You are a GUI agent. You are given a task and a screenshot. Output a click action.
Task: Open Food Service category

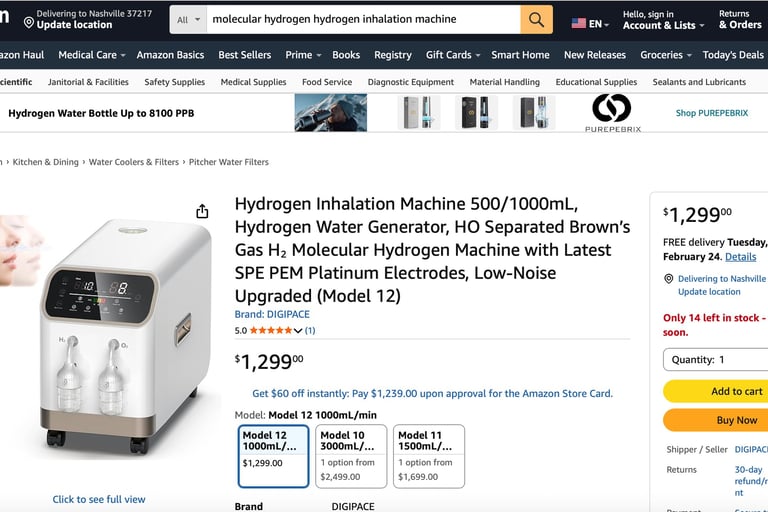pyautogui.click(x=327, y=82)
